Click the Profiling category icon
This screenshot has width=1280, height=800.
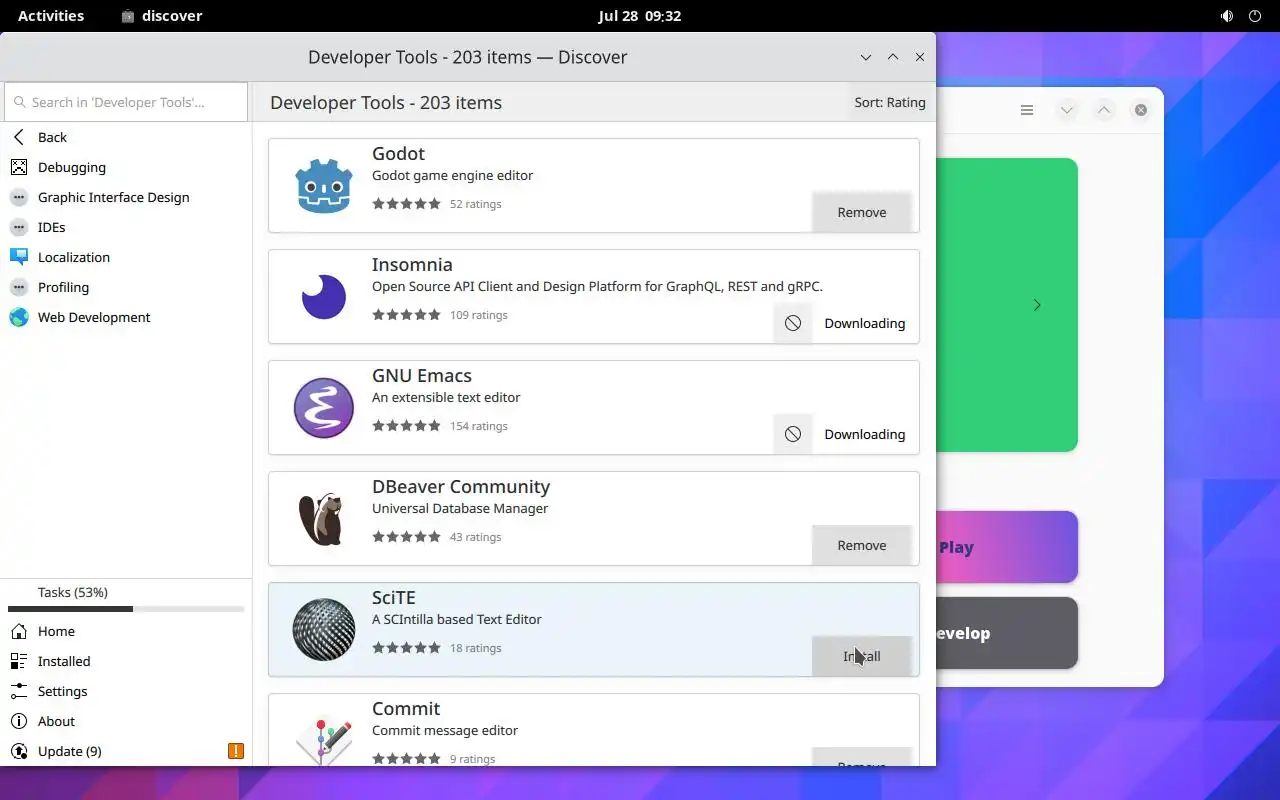[x=19, y=287]
